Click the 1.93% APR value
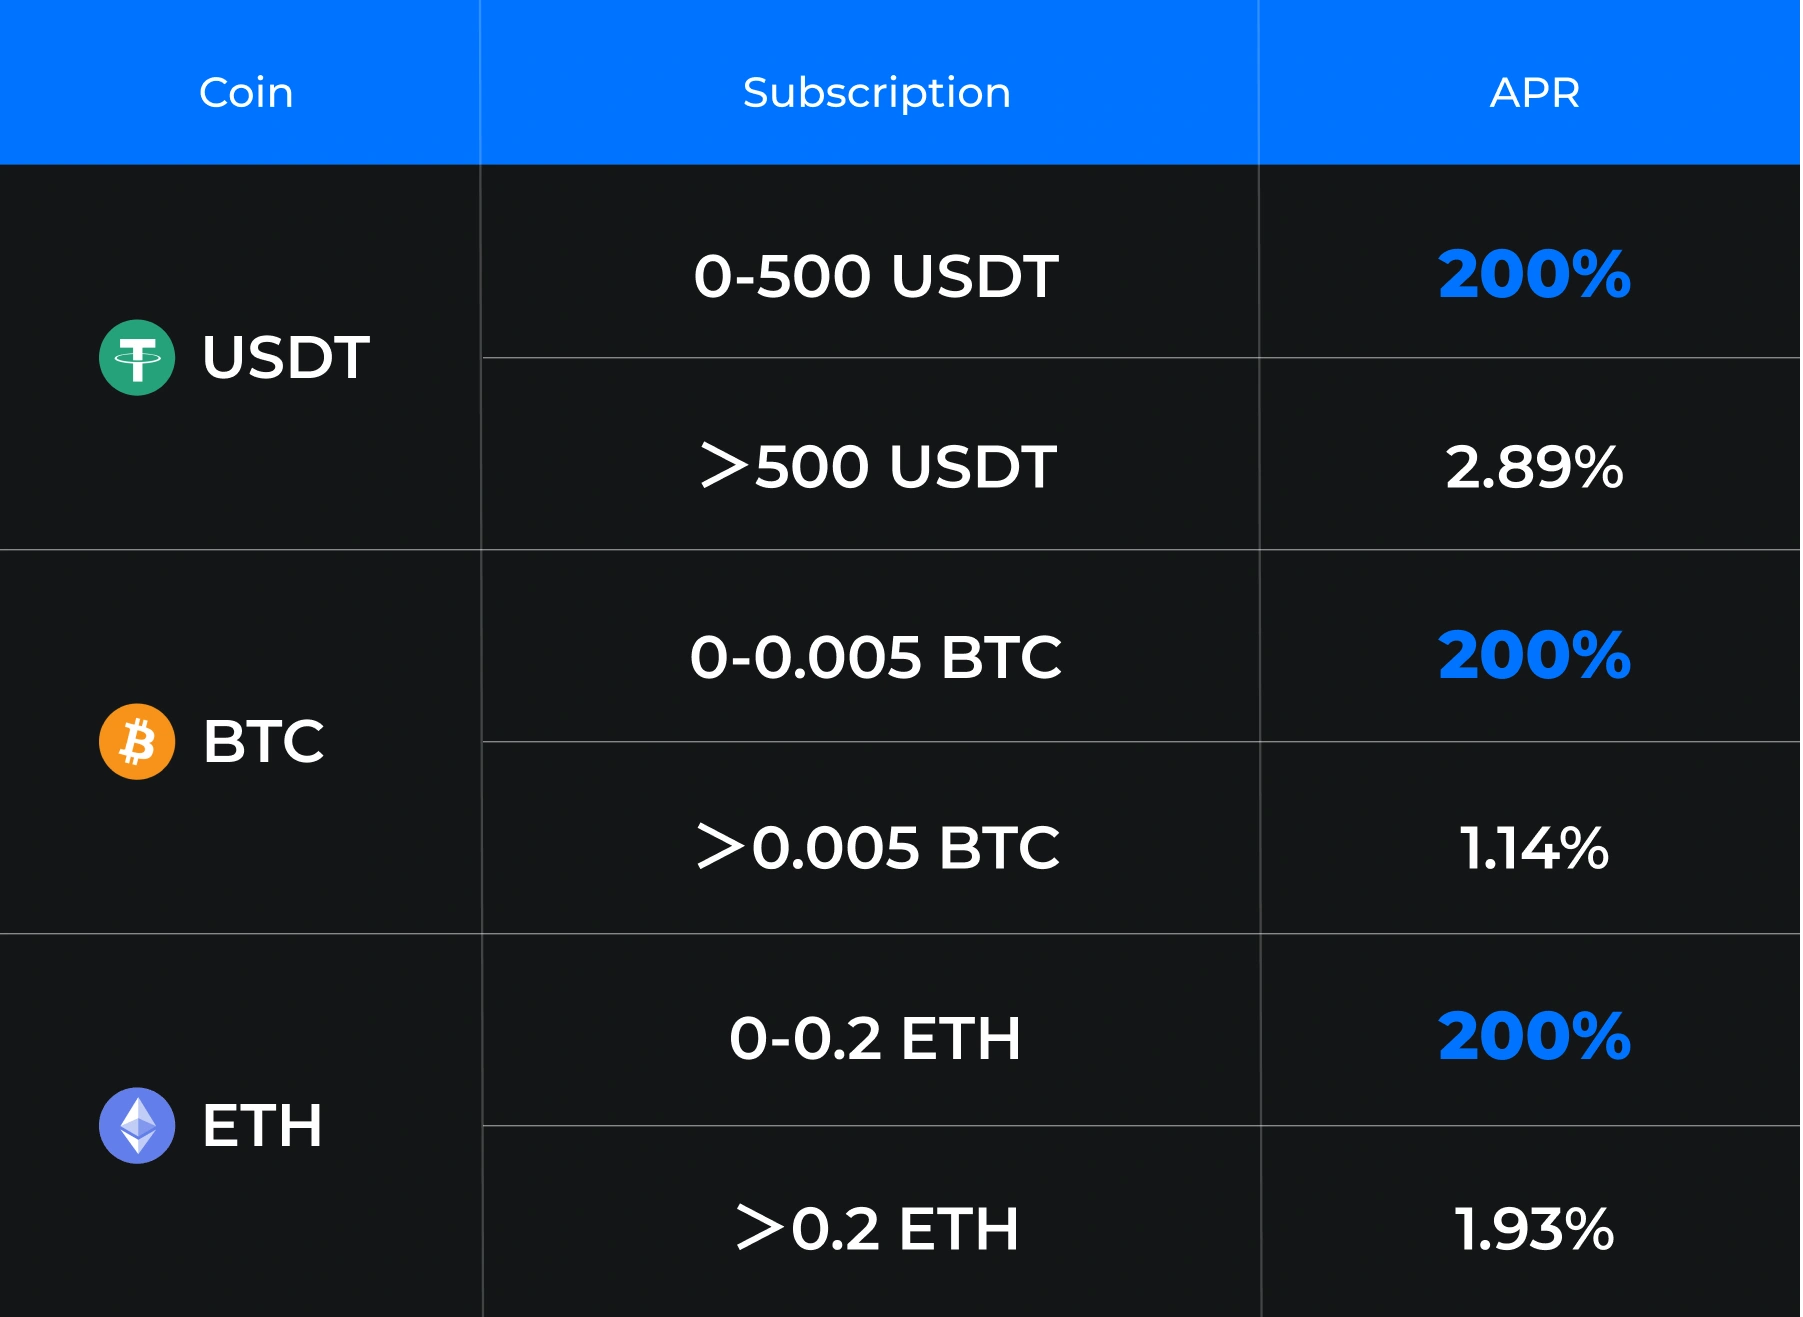Screen dimensions: 1803x1317 1534,1229
